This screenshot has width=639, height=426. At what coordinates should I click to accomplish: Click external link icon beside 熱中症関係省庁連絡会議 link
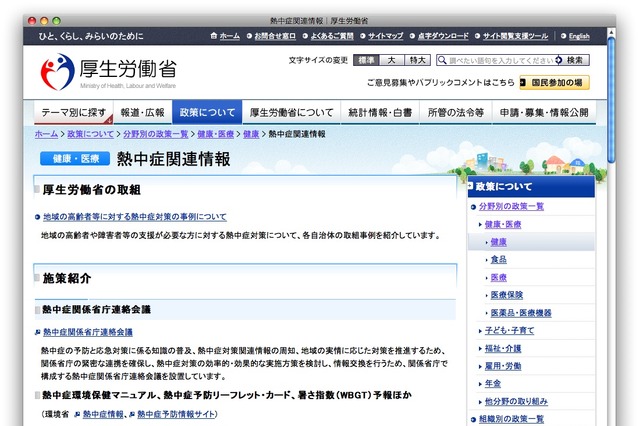coord(37,333)
